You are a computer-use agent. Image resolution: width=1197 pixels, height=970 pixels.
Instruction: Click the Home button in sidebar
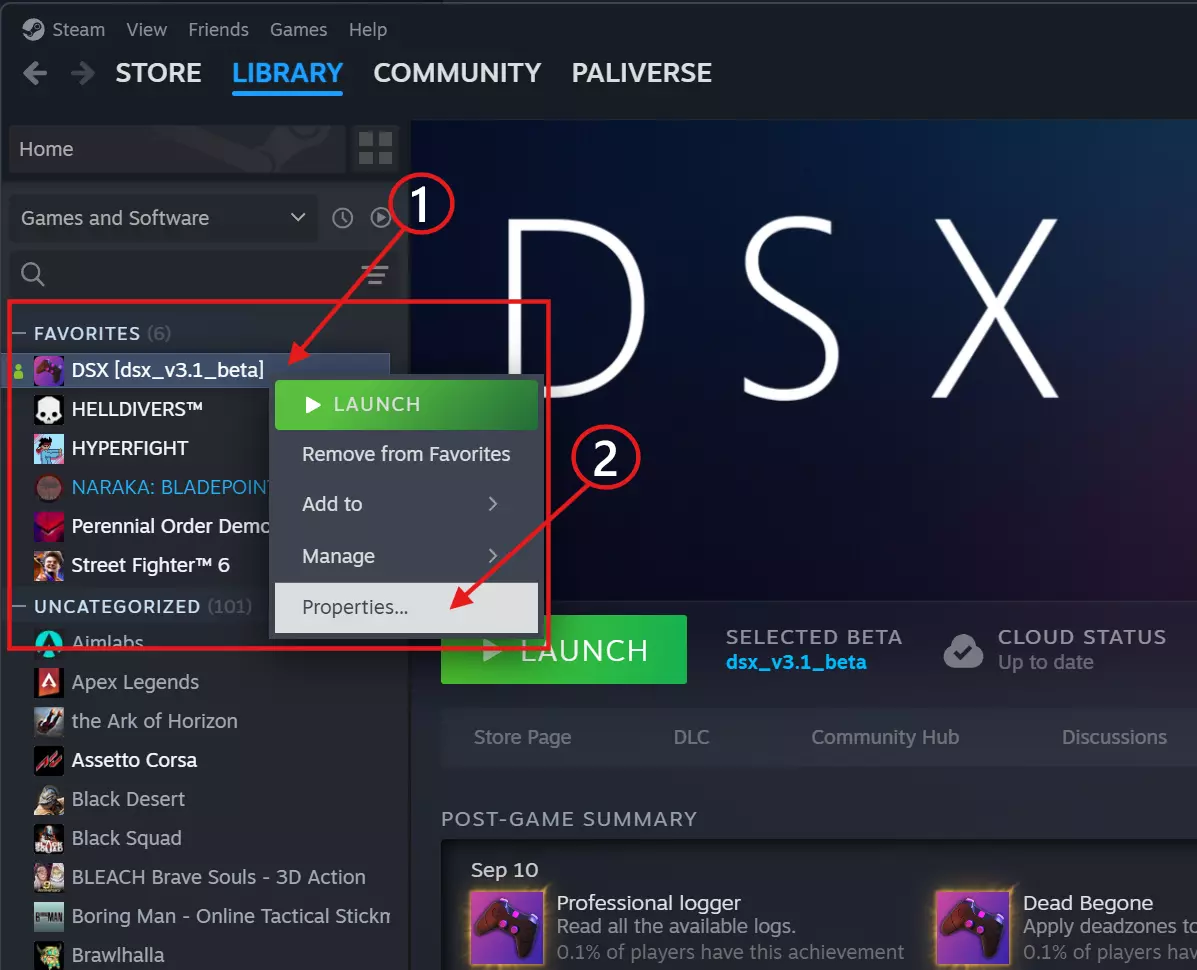click(x=177, y=149)
